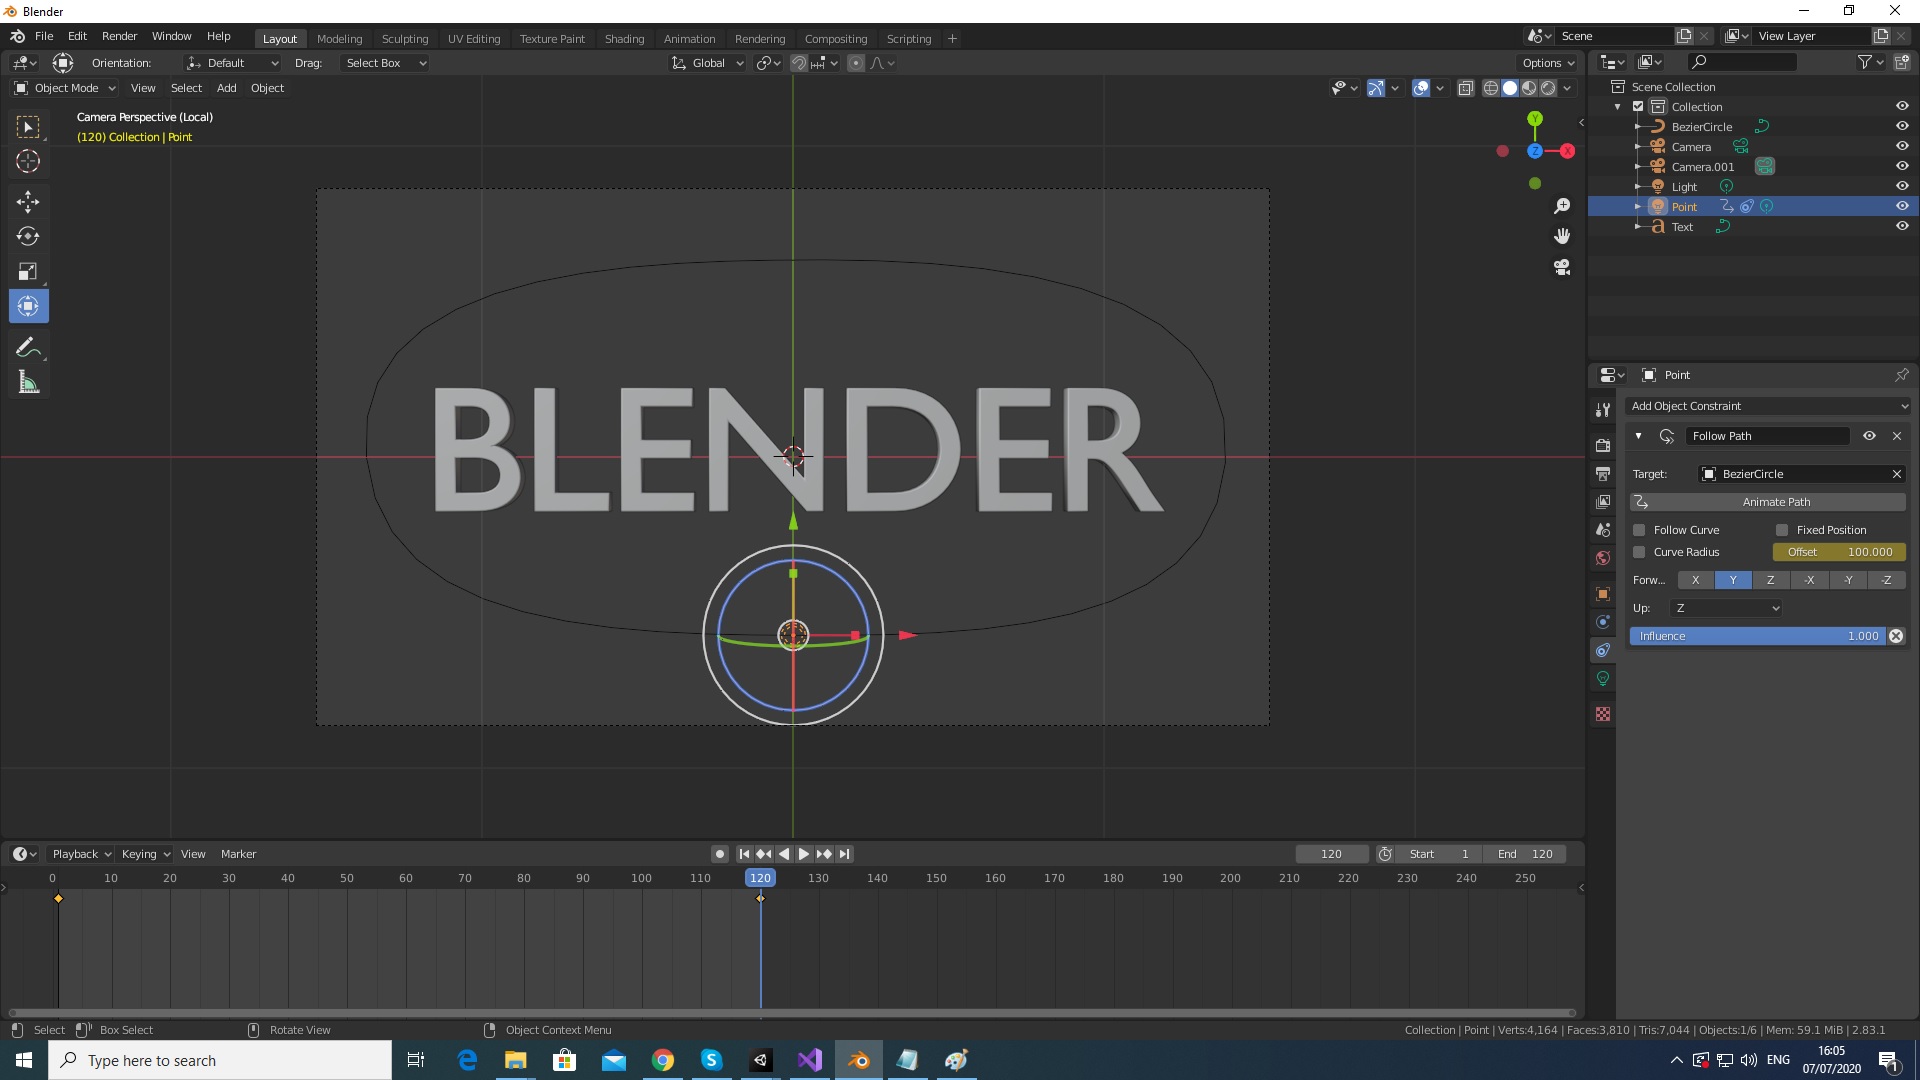Enable the Follow Curve checkbox
This screenshot has width=1920, height=1080.
(x=1640, y=529)
